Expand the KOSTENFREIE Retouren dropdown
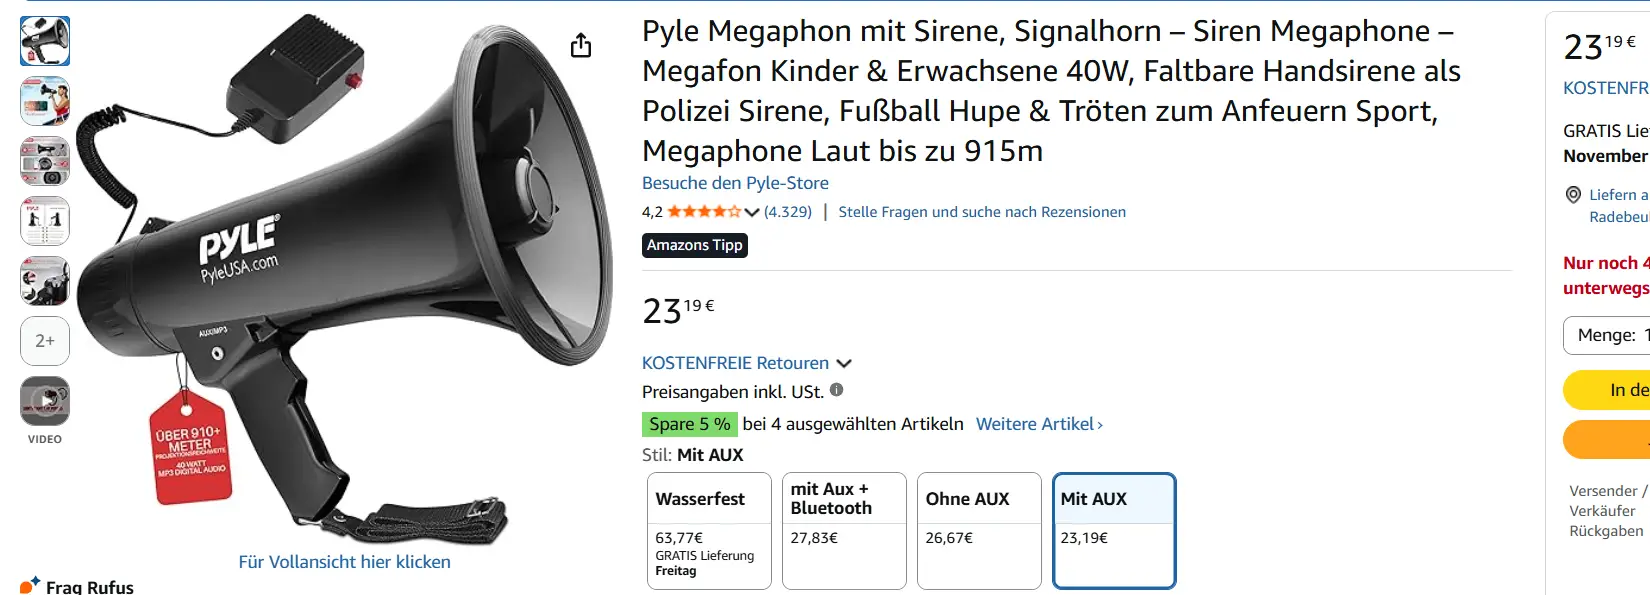Image resolution: width=1650 pixels, height=595 pixels. pyautogui.click(x=844, y=363)
